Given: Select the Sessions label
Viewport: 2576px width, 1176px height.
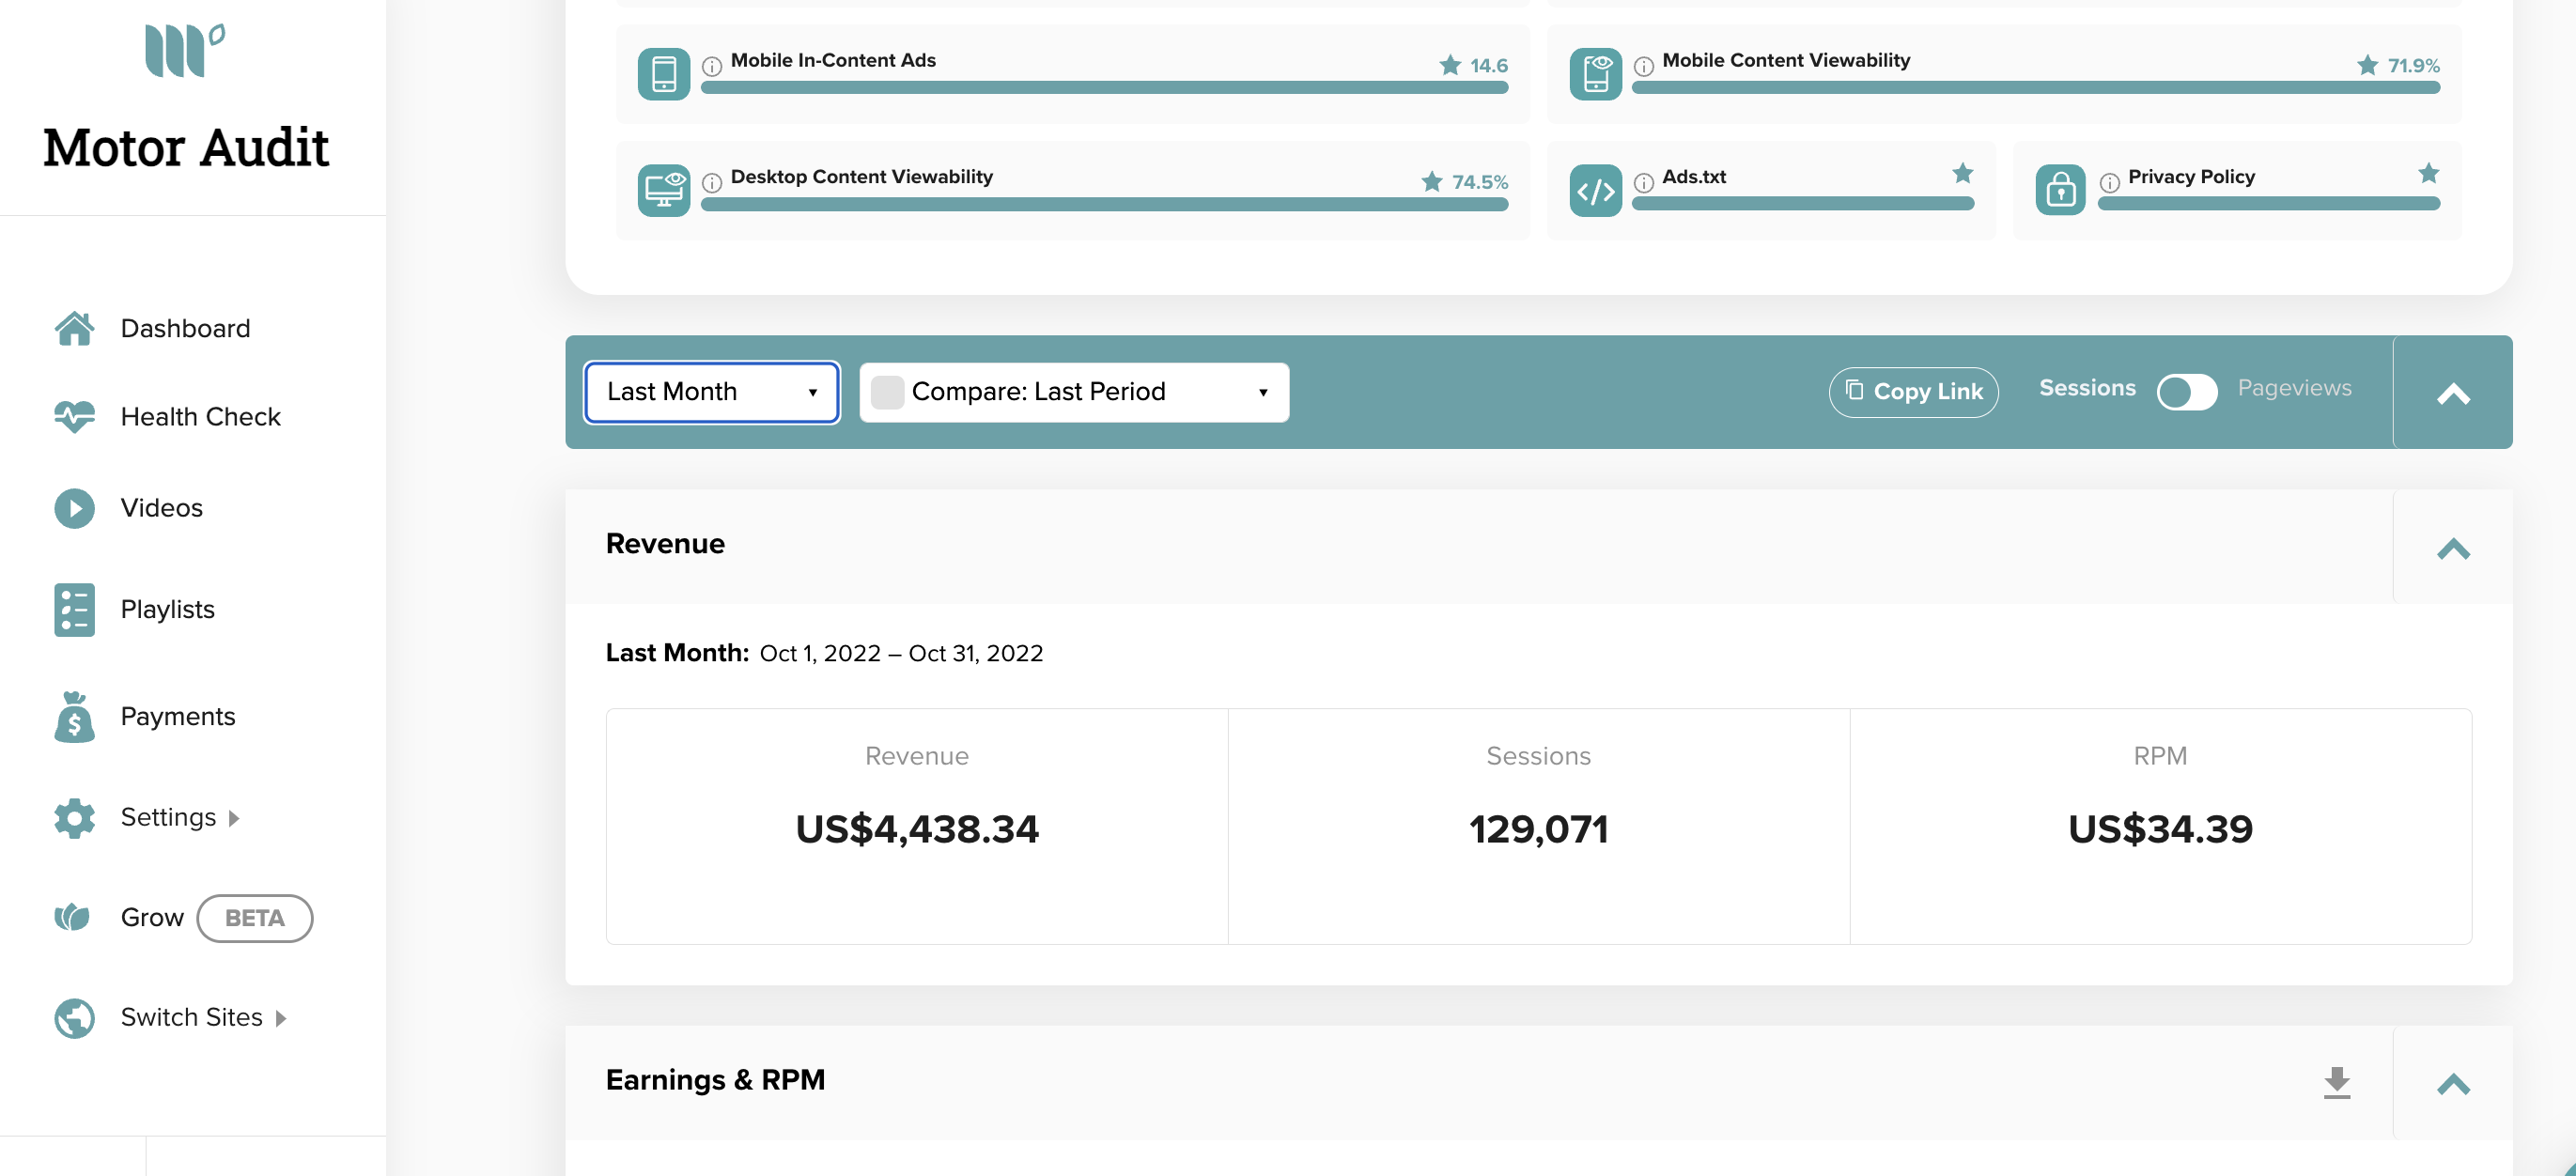Looking at the screenshot, I should point(2087,387).
